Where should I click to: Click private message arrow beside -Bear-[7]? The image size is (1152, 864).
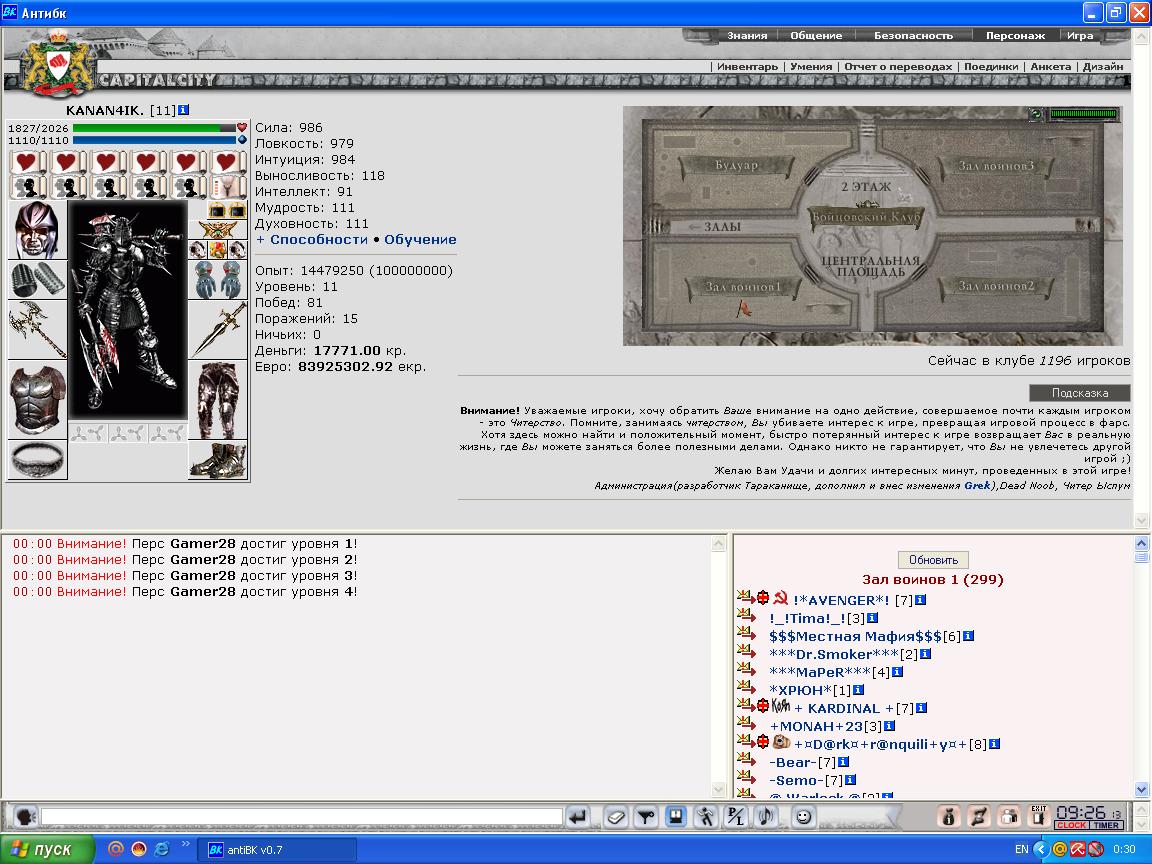746,760
